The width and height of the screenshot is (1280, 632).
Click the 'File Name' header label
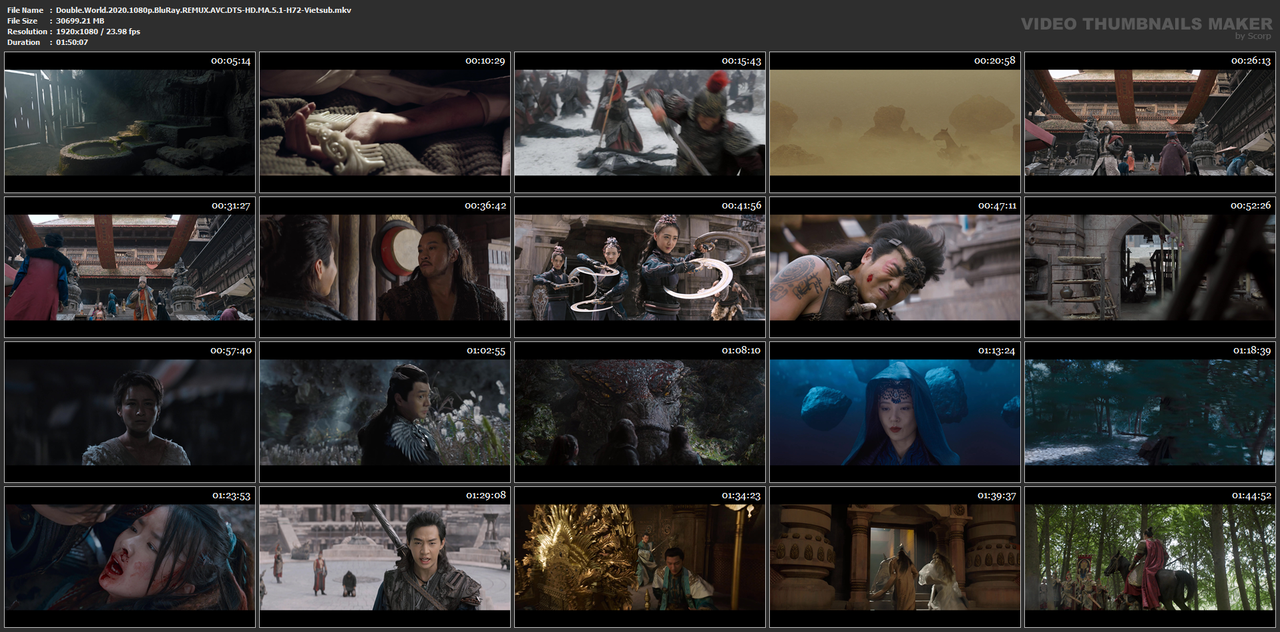pos(25,10)
